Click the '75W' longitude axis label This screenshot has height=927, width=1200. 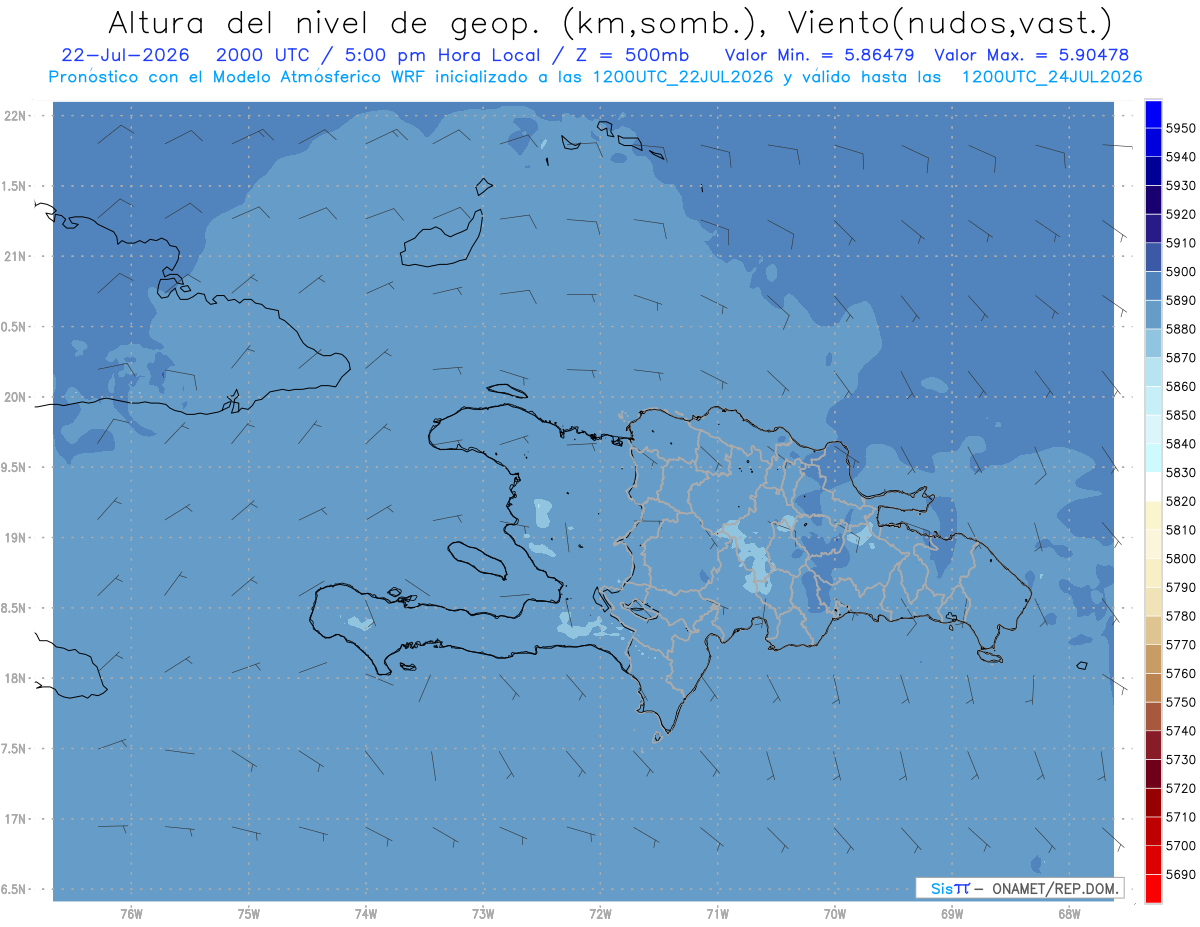tap(249, 914)
